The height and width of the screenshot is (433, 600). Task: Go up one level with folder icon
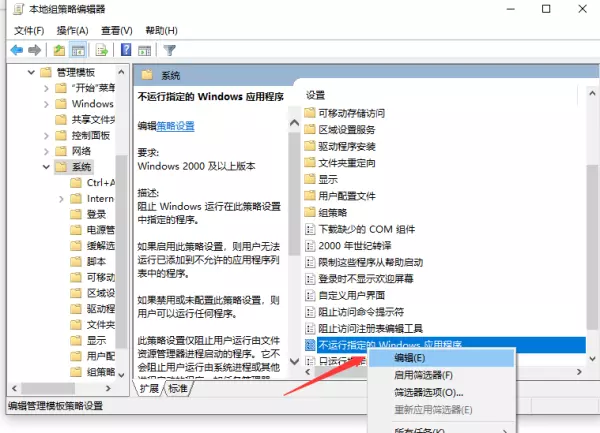coord(59,50)
